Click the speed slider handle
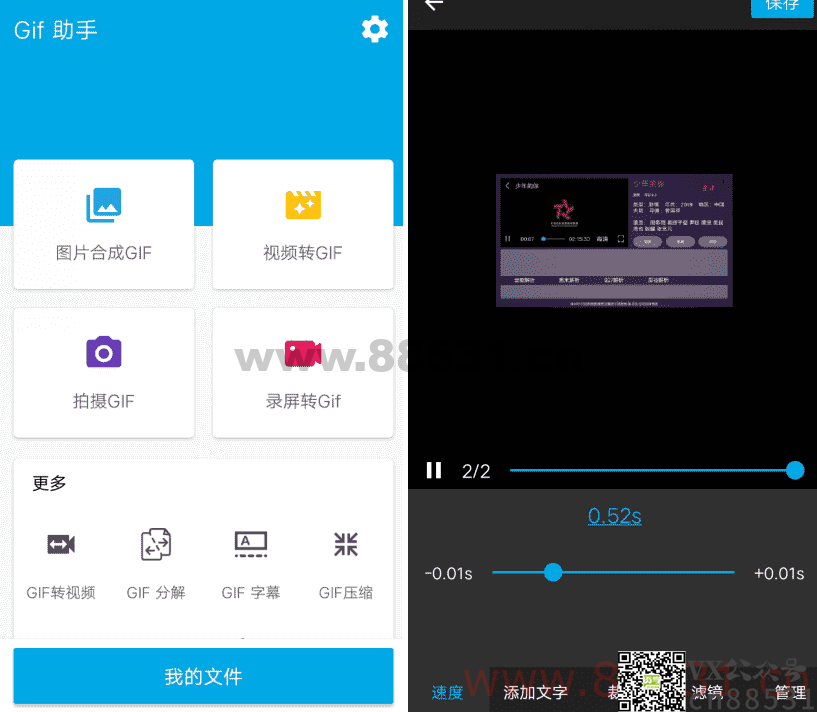 click(553, 572)
